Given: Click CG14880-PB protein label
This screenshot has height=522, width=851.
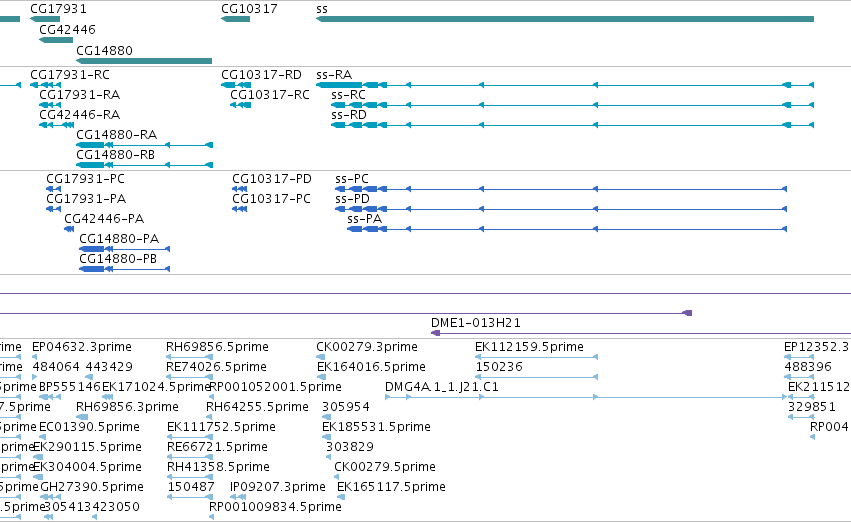Looking at the screenshot, I should (118, 259).
